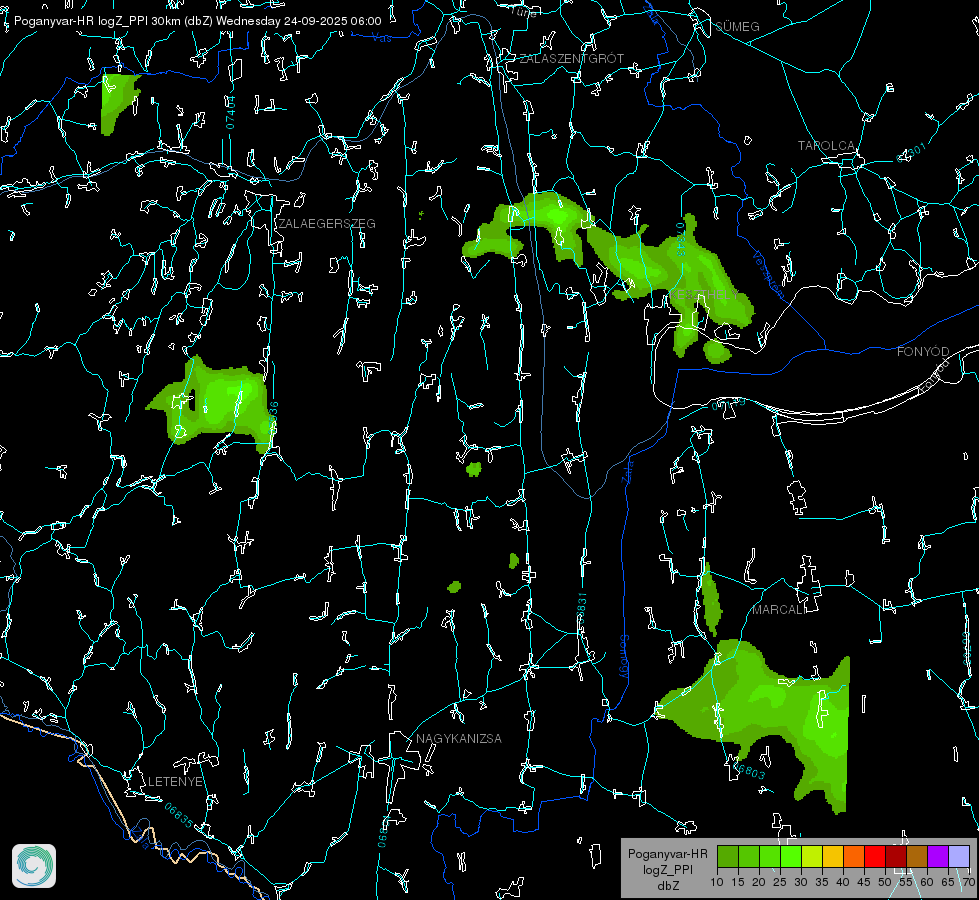The image size is (979, 900).
Task: Click the KESZTHELY city label
Action: point(703,294)
